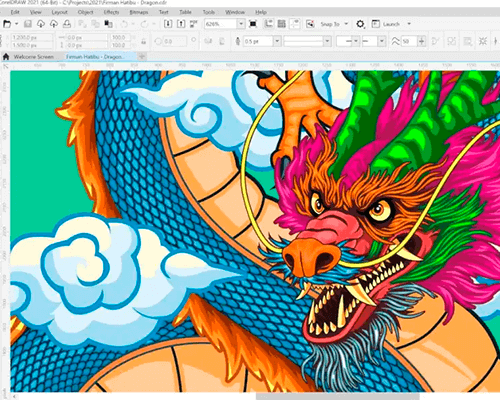The width and height of the screenshot is (500, 400).
Task: Click the object height field
Action: pos(87,45)
